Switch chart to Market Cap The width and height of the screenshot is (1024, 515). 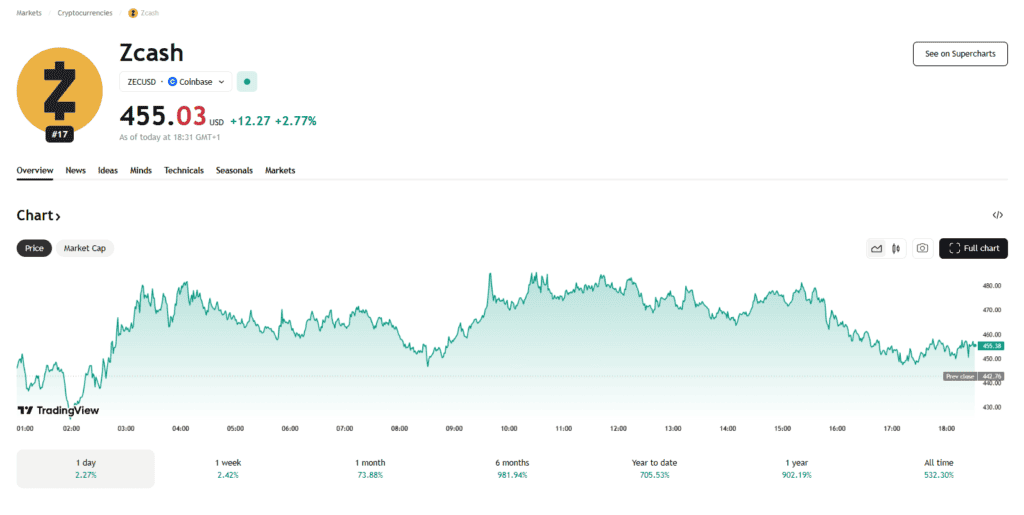[85, 248]
